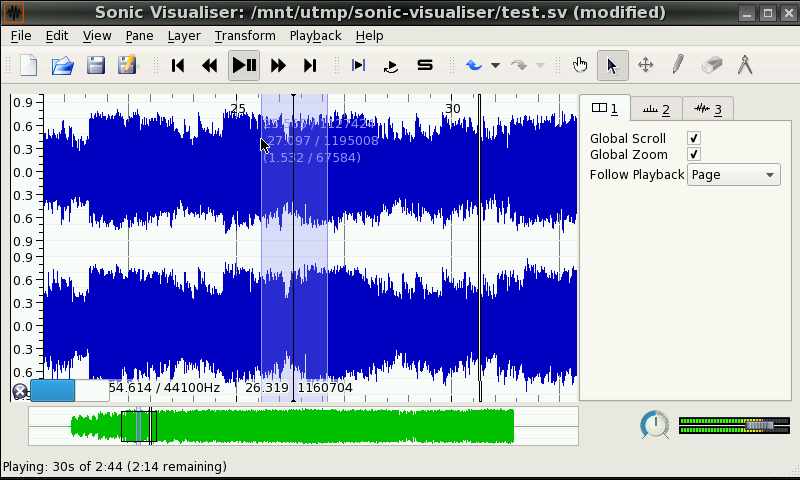Click the '27.097 / 1195008' selection end text
The height and width of the screenshot is (480, 800).
[322, 141]
